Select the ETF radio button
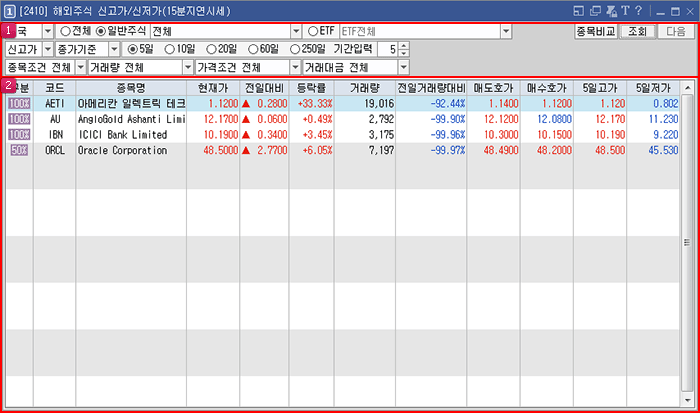 point(313,31)
